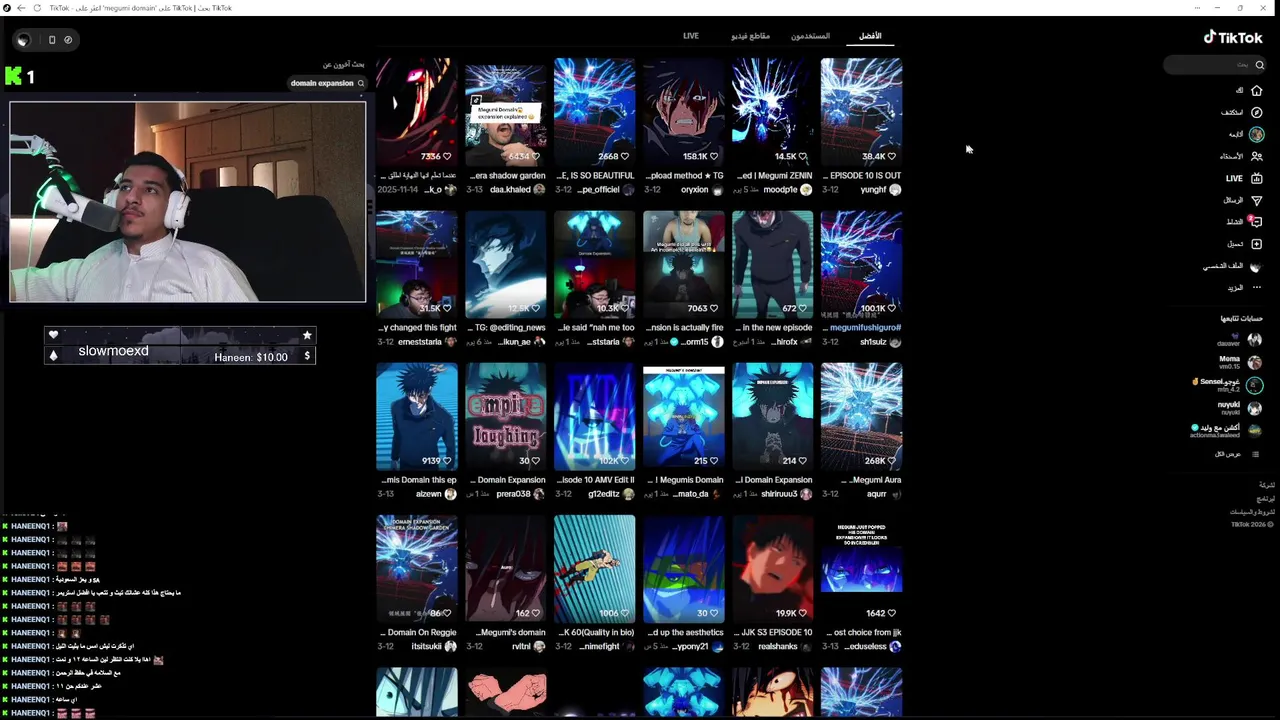Switch to the LIVE search tab
The height and width of the screenshot is (720, 1280).
tap(691, 36)
